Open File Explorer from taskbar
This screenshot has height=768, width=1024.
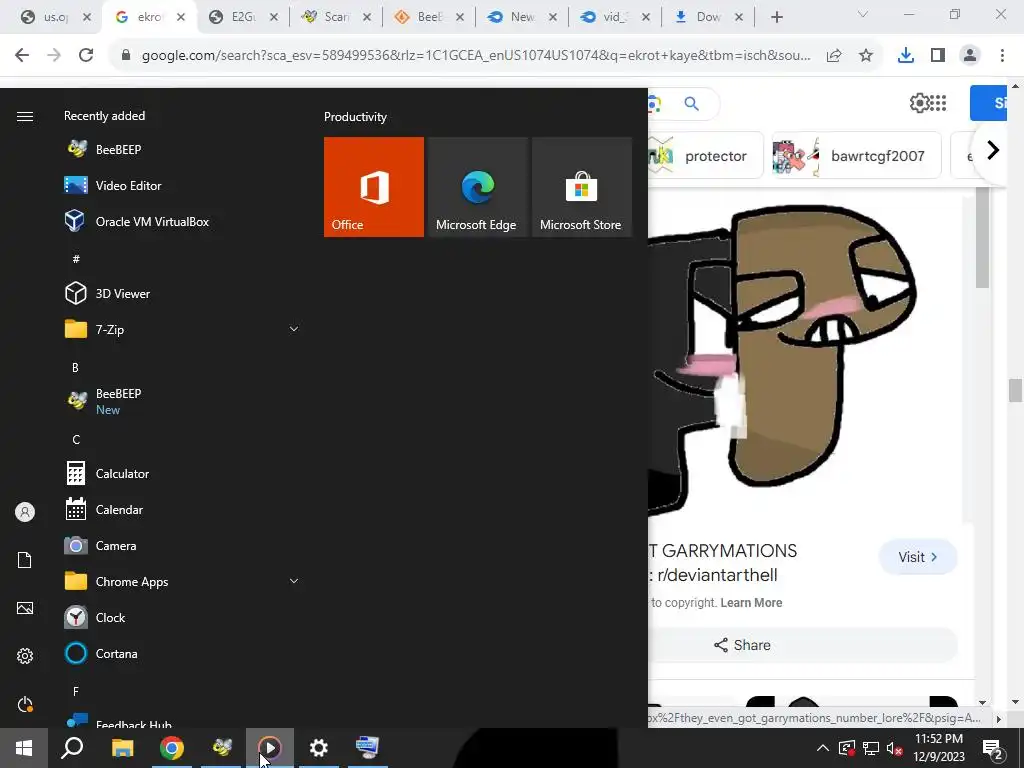pyautogui.click(x=122, y=748)
